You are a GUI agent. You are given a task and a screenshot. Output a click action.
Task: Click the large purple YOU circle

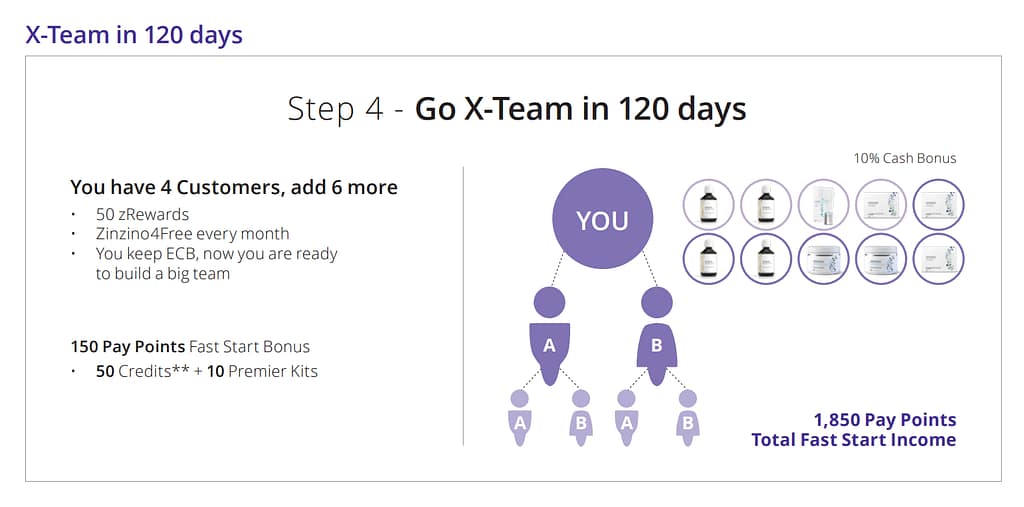tap(603, 218)
